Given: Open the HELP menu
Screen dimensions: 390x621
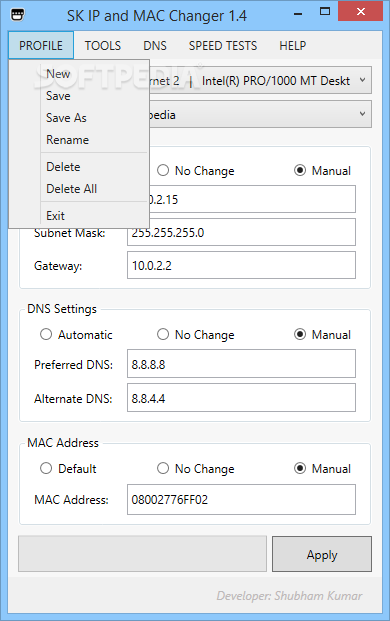Looking at the screenshot, I should (293, 46).
